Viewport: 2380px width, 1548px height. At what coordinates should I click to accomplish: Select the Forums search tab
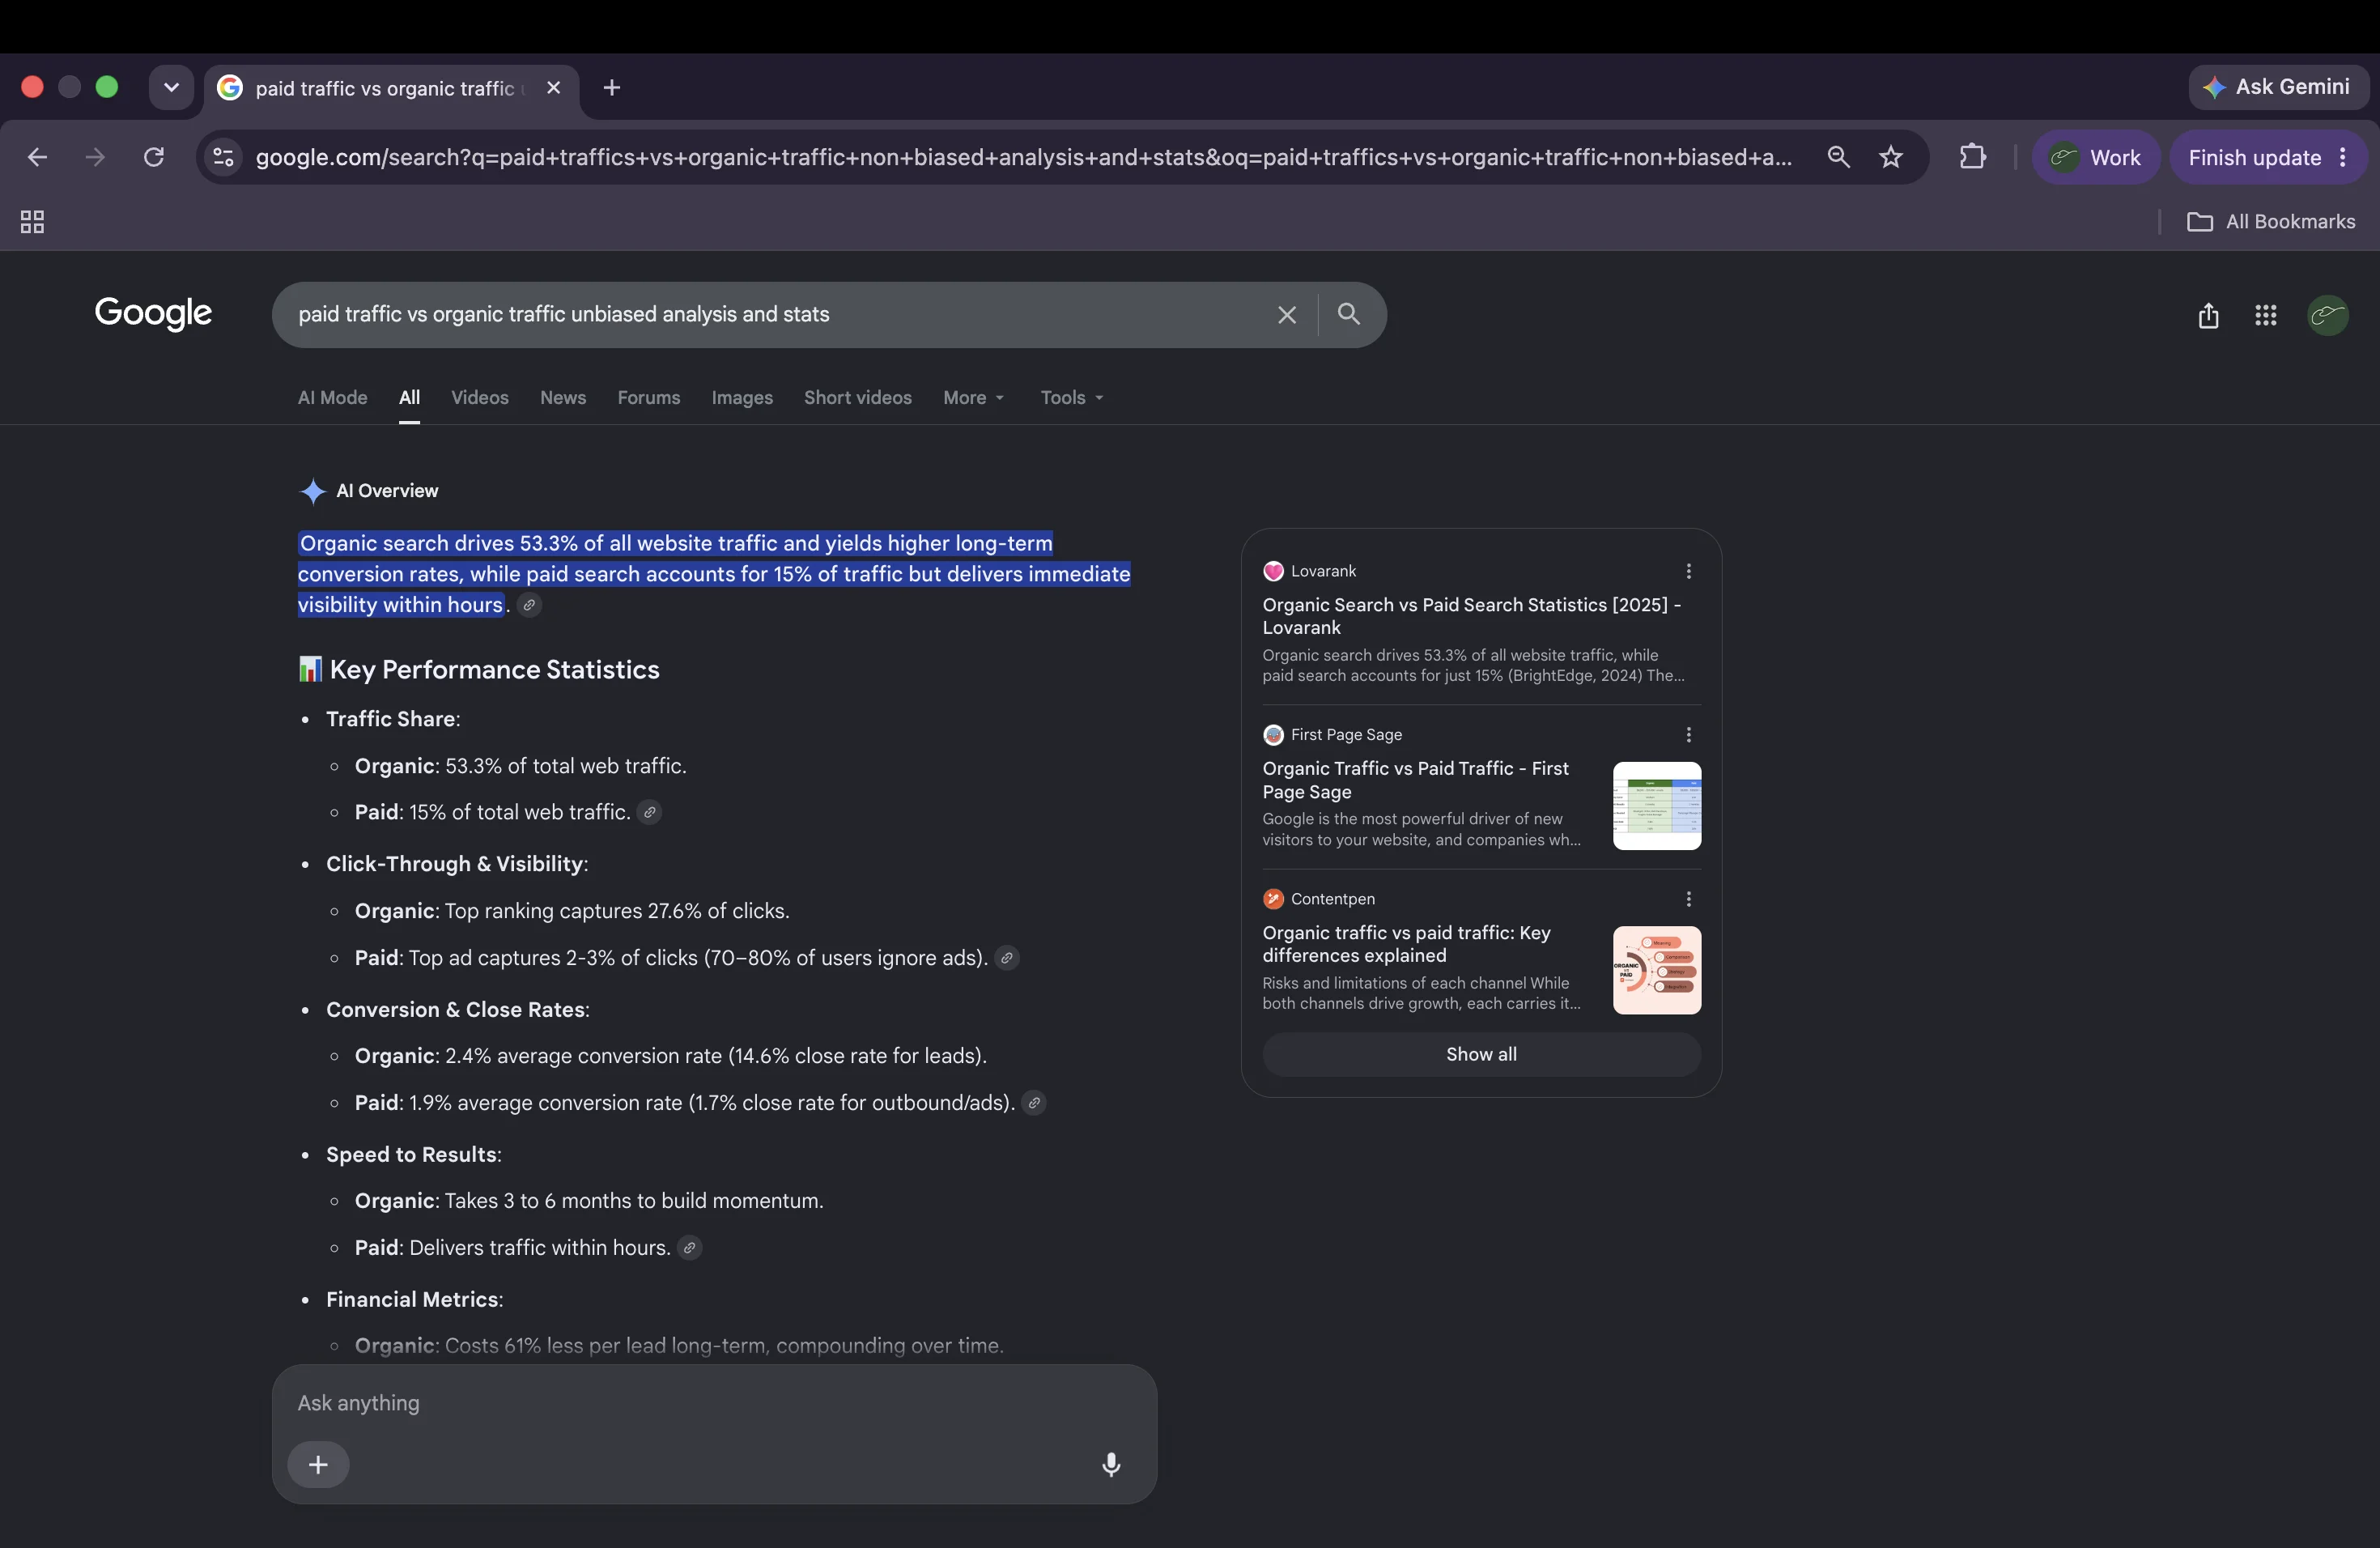(648, 398)
